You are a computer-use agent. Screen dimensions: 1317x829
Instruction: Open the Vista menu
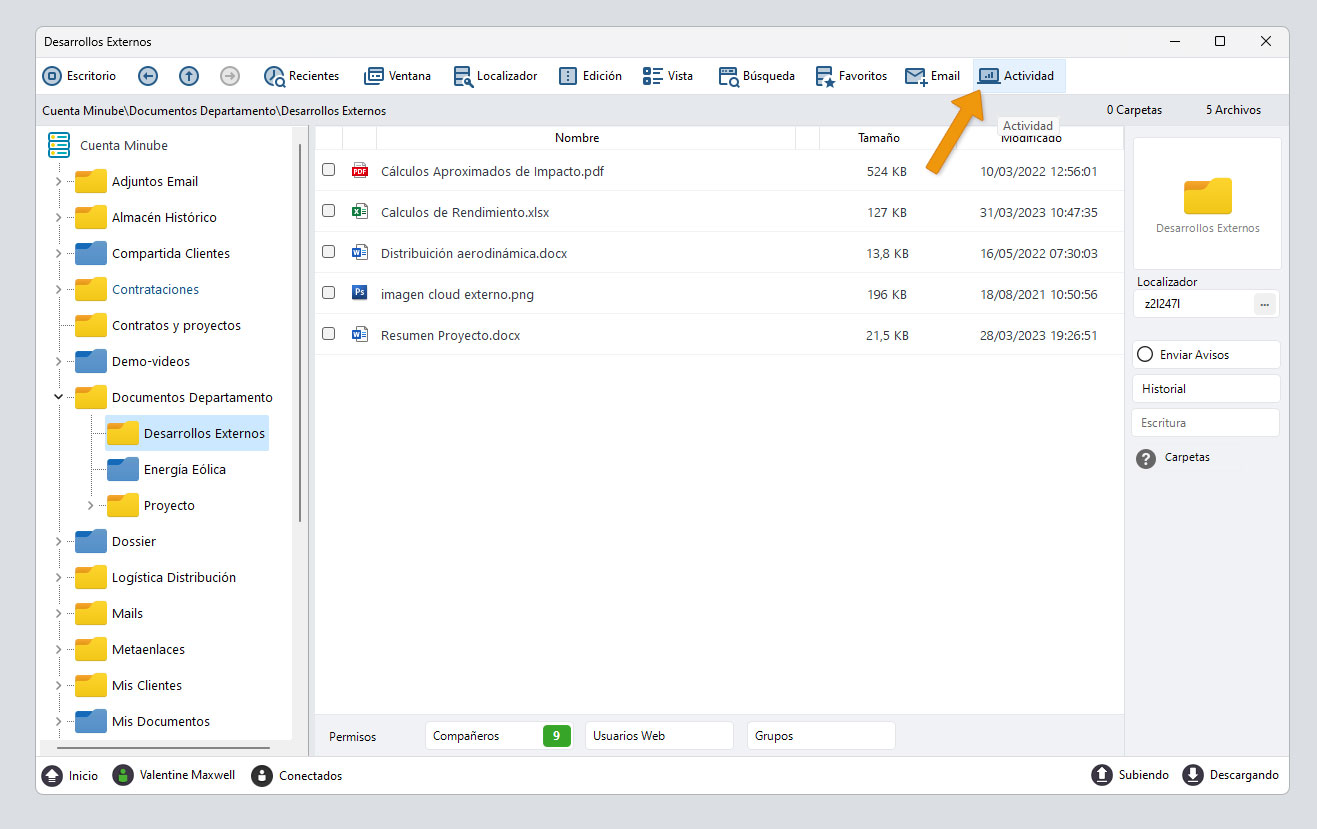[x=668, y=76]
